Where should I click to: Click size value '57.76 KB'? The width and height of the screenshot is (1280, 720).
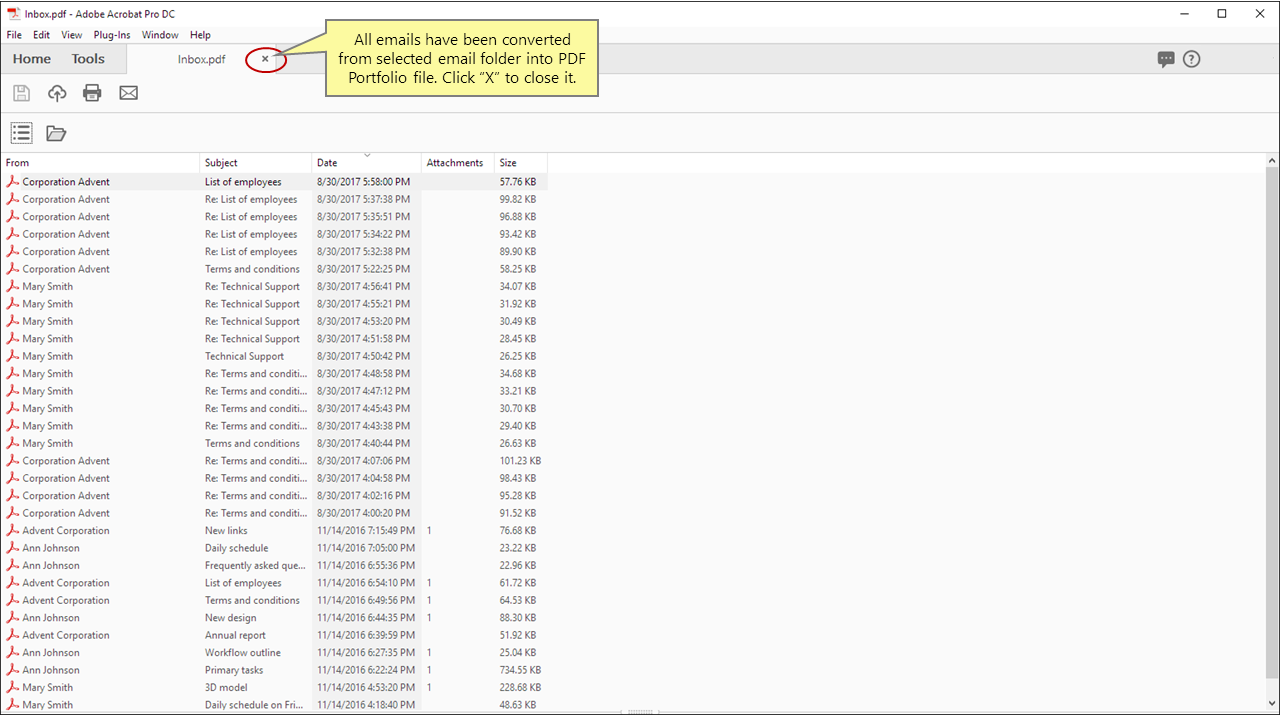click(x=517, y=182)
